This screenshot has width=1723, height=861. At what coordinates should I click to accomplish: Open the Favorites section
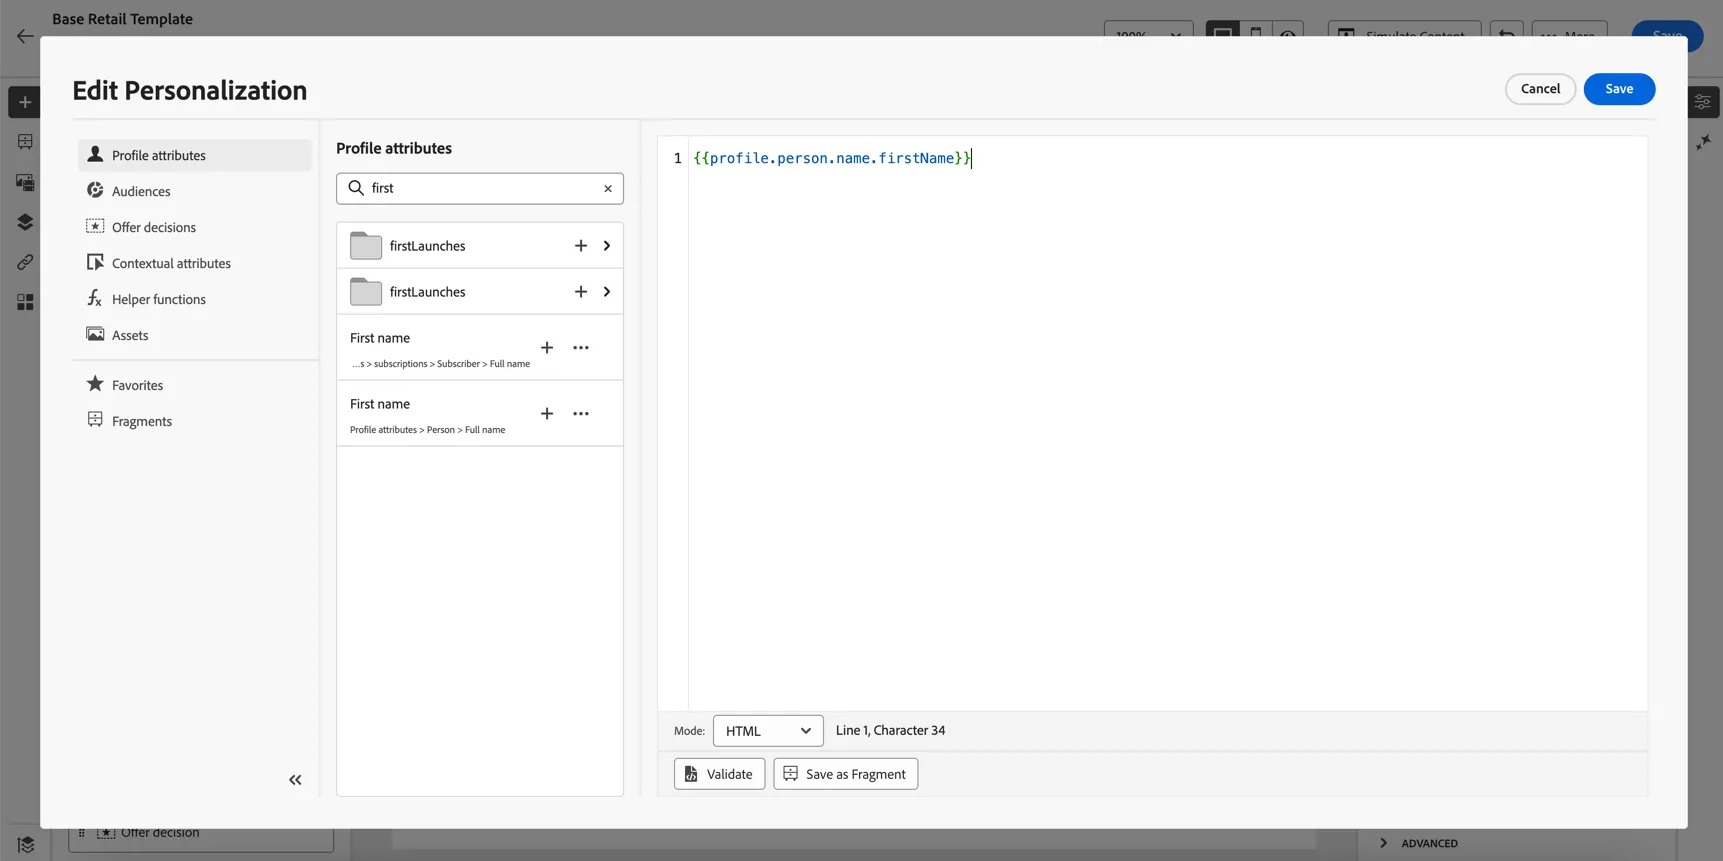195,385
